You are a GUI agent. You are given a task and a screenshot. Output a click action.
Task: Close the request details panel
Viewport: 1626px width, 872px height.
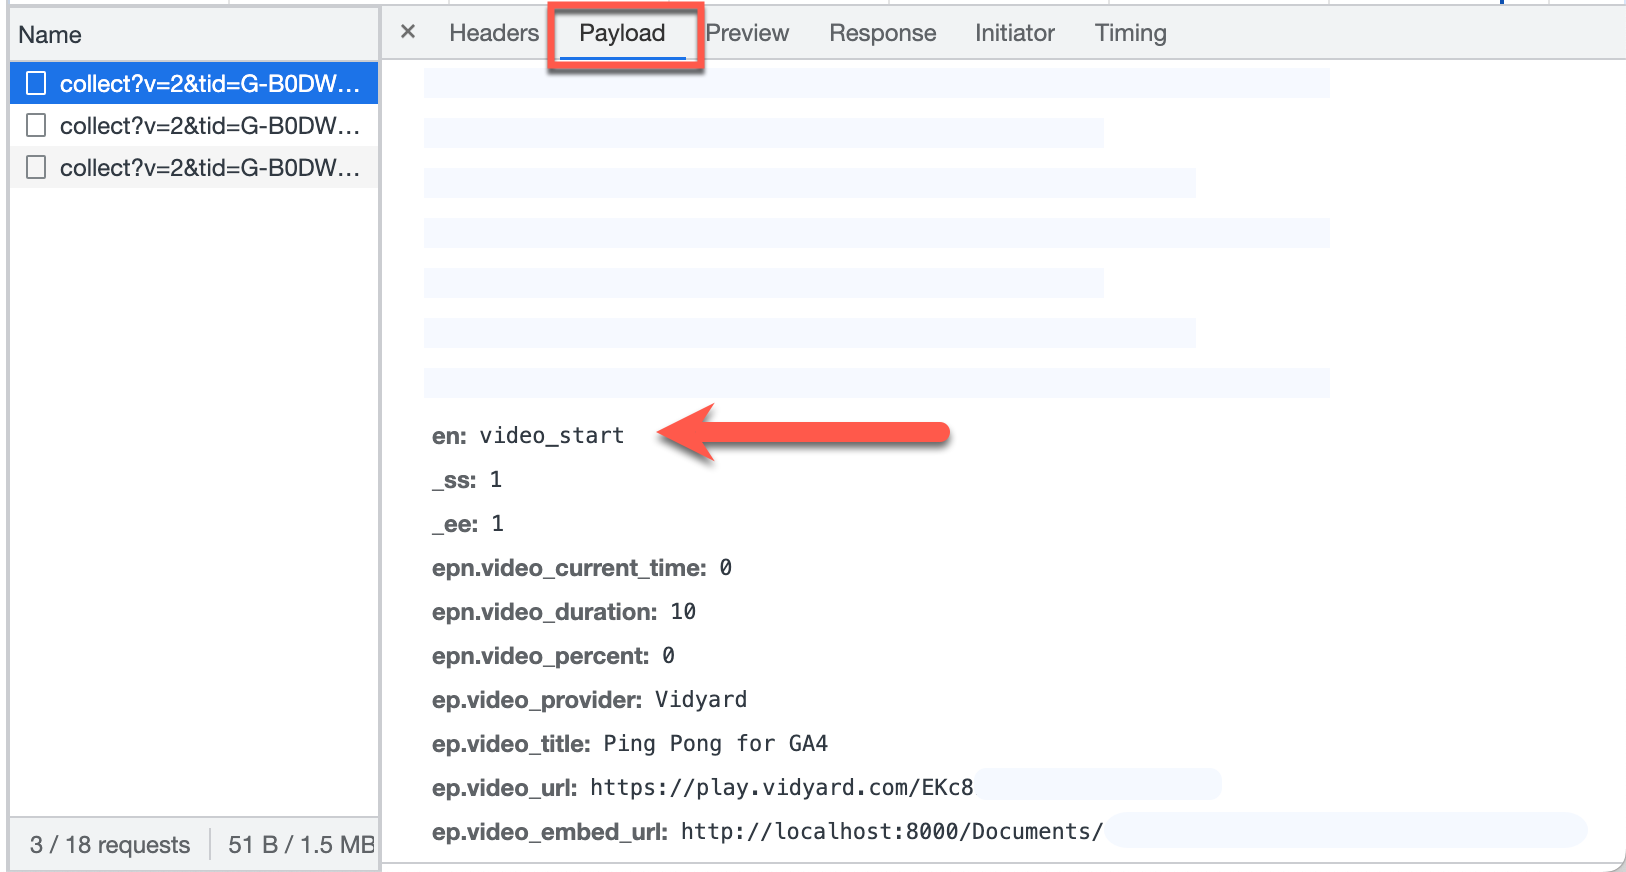408,32
